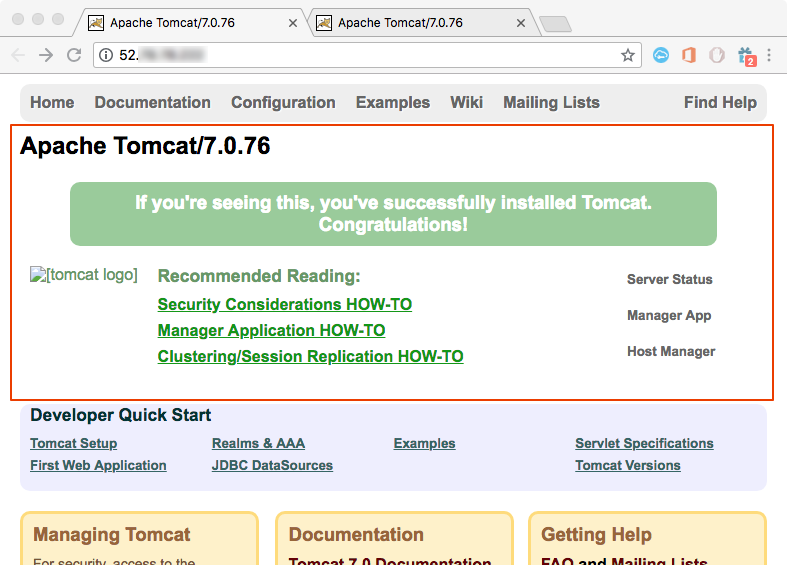Screen dimensions: 787x565
Task: Open the Realms & AAA link
Action: 258,444
